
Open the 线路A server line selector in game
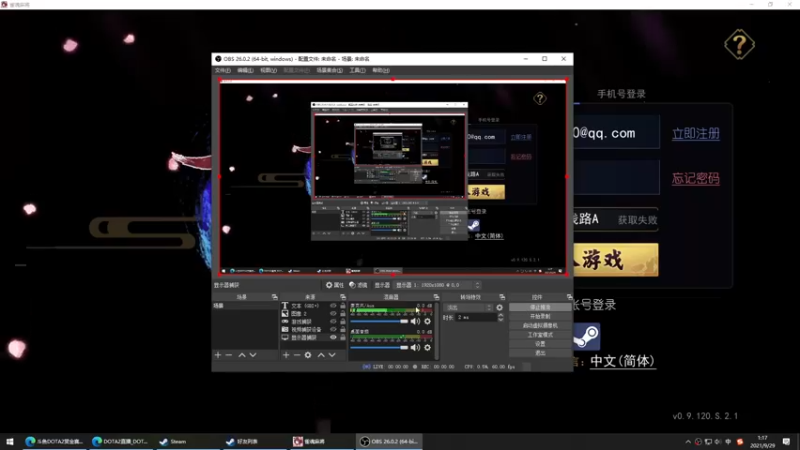(x=615, y=219)
